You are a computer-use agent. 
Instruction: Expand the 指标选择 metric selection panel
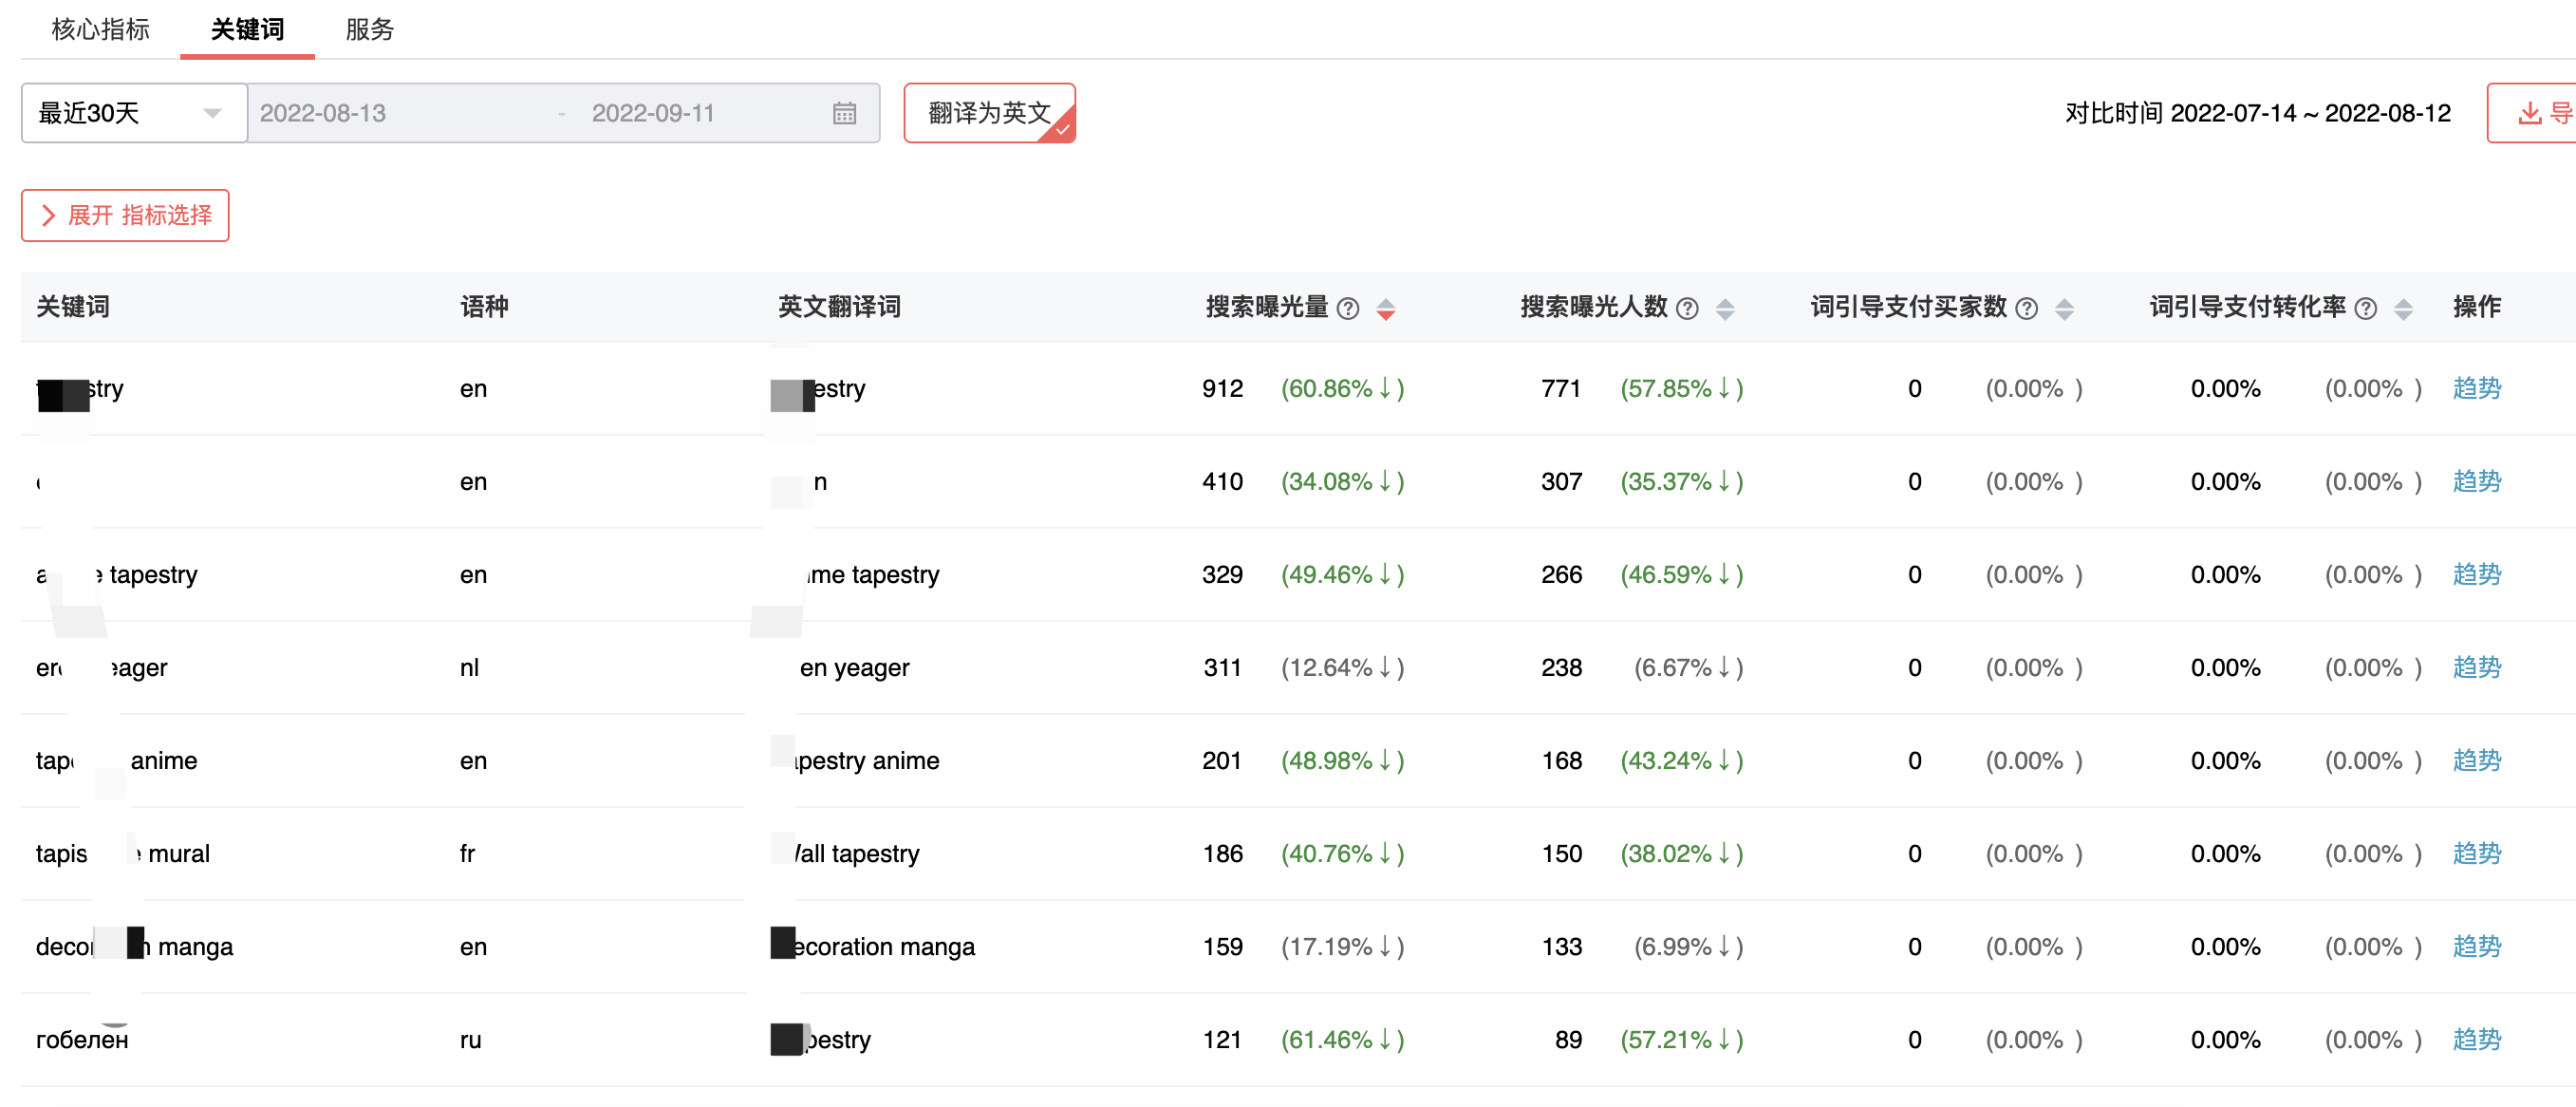125,214
